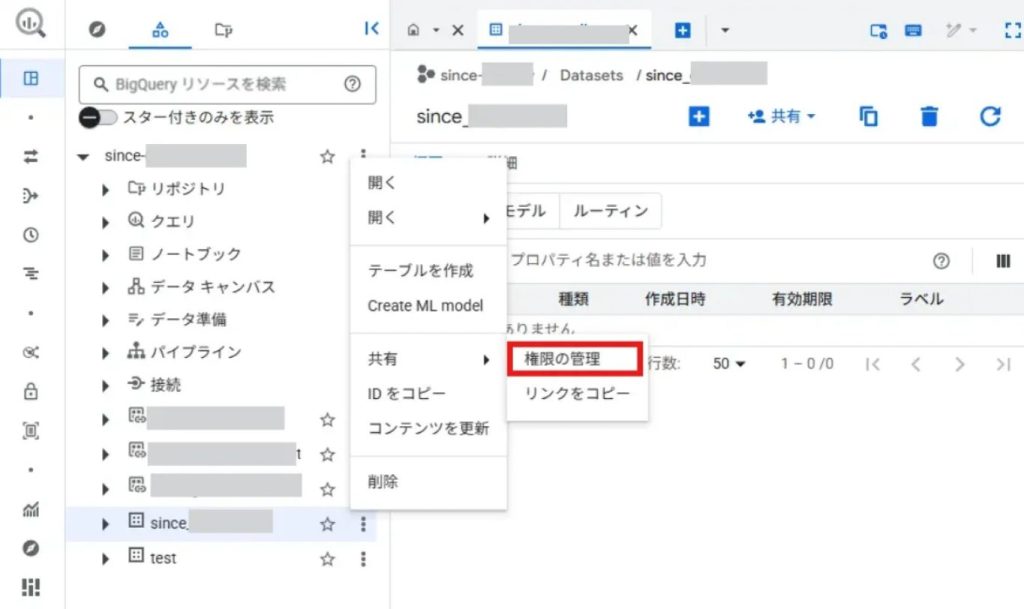This screenshot has width=1024, height=609.
Task: Open the scheduled queries clock icon in sidebar
Action: pyautogui.click(x=31, y=235)
